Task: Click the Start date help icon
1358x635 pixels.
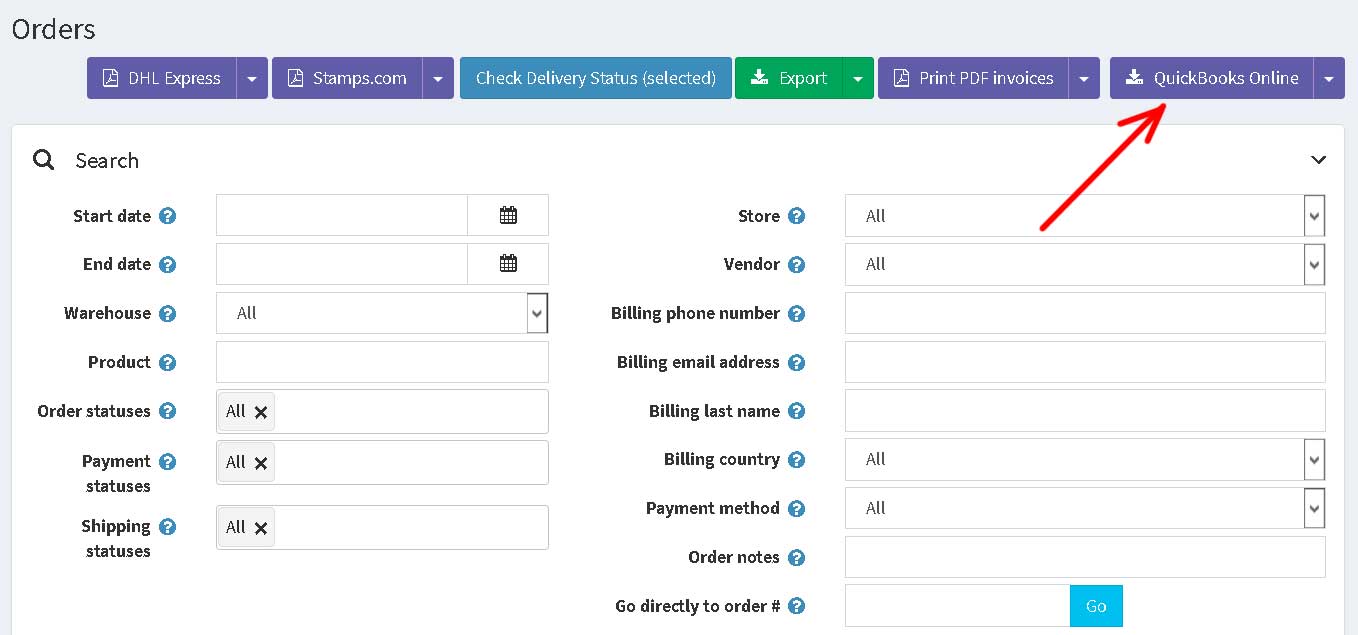Action: point(168,216)
